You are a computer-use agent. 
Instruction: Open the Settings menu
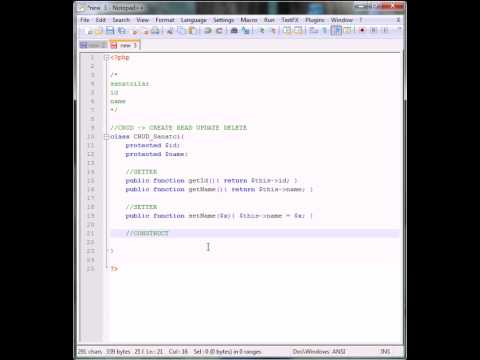pyautogui.click(x=224, y=20)
